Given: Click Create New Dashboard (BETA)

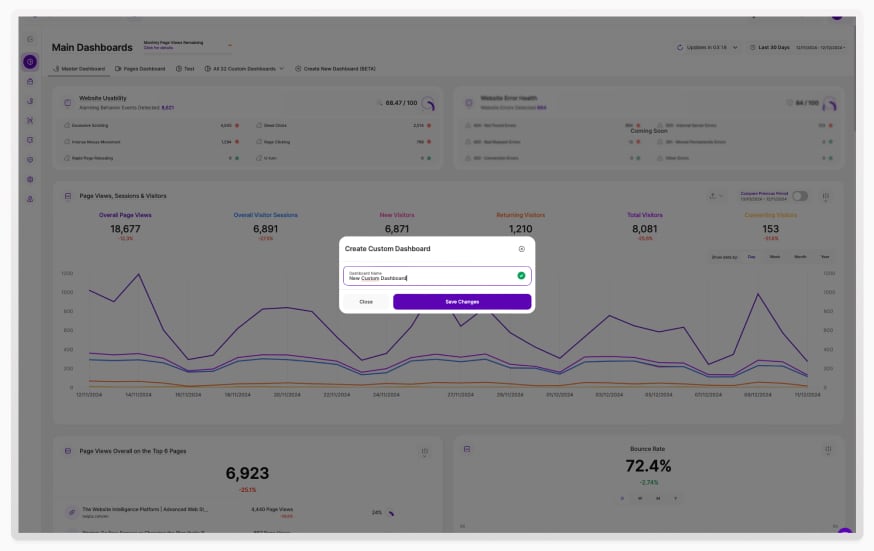Looking at the screenshot, I should (x=335, y=69).
